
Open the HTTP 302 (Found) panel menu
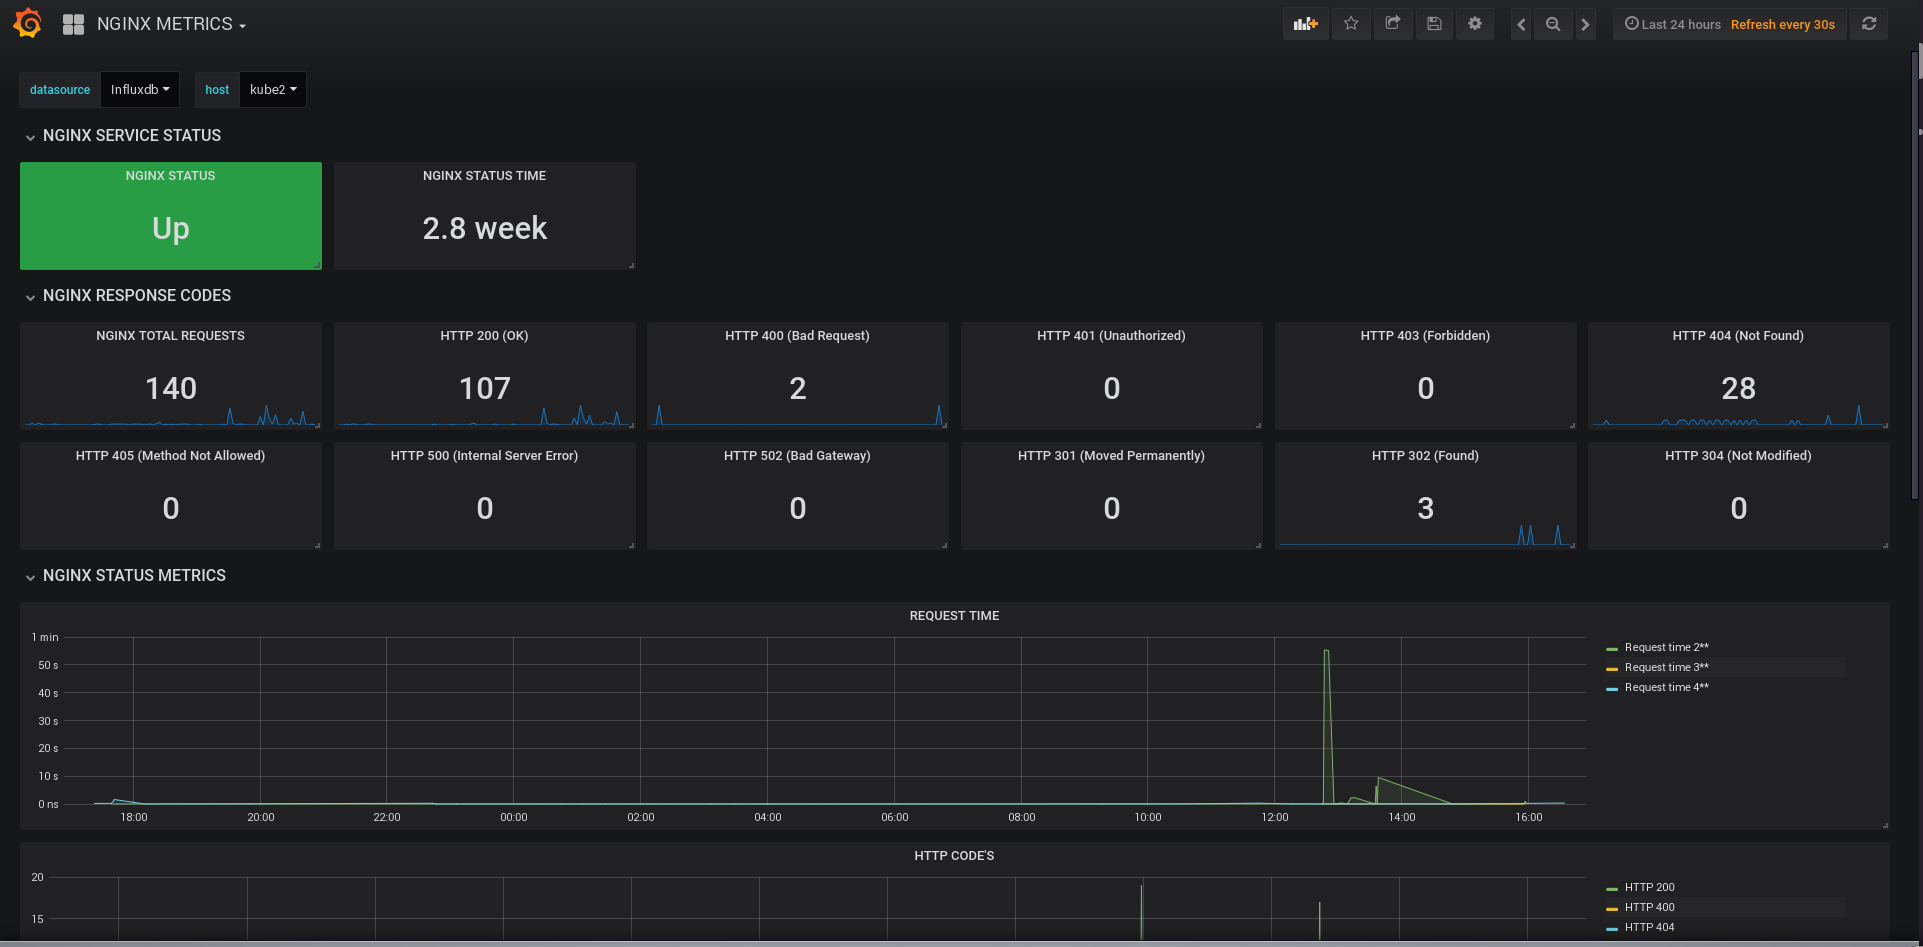[1426, 456]
